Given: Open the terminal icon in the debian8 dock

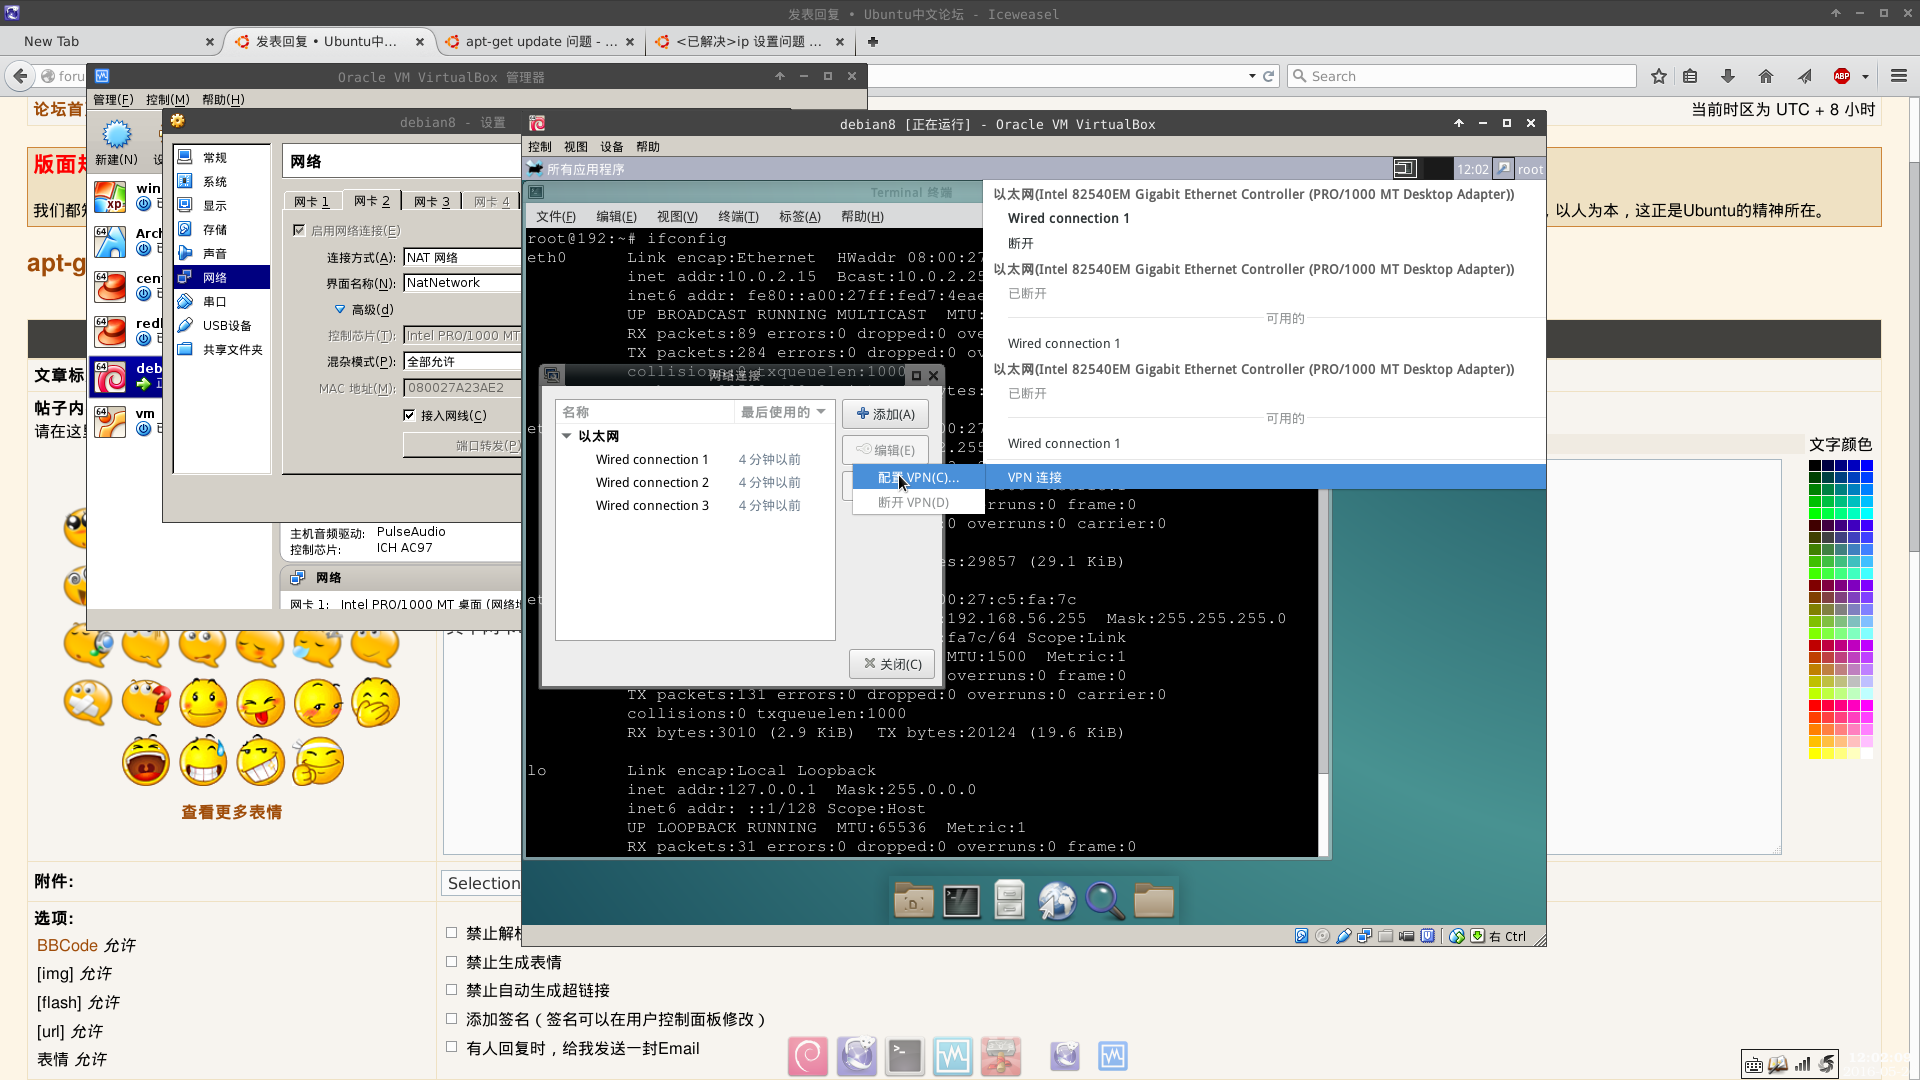Looking at the screenshot, I should click(961, 901).
